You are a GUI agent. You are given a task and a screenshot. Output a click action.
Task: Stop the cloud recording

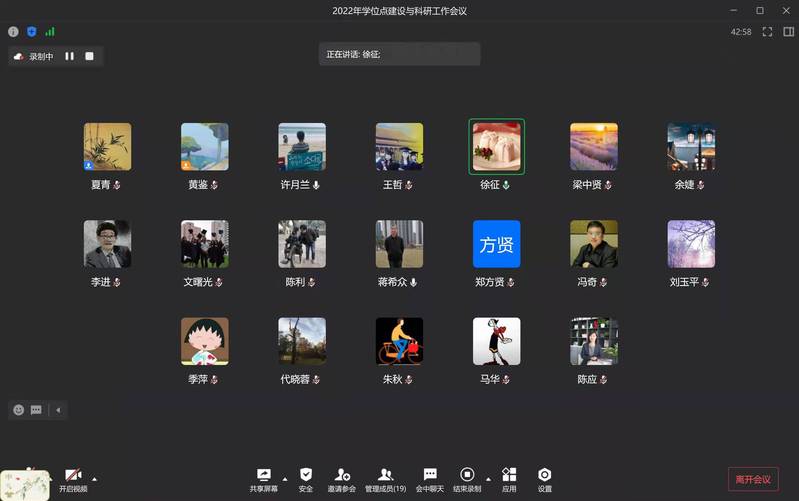[x=89, y=56]
